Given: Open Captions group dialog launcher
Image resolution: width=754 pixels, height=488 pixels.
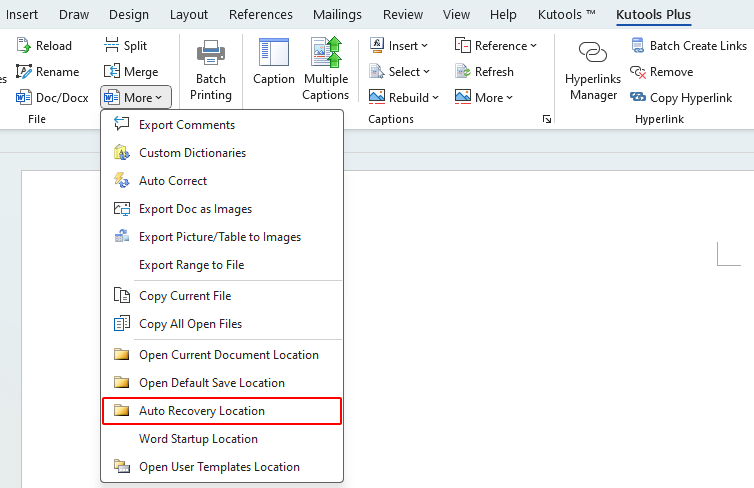Looking at the screenshot, I should click(547, 119).
